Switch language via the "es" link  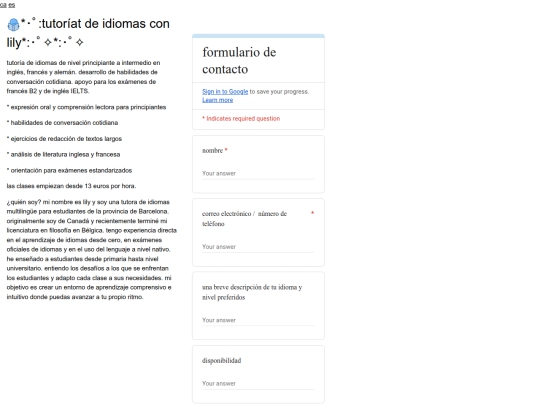[x=12, y=5]
